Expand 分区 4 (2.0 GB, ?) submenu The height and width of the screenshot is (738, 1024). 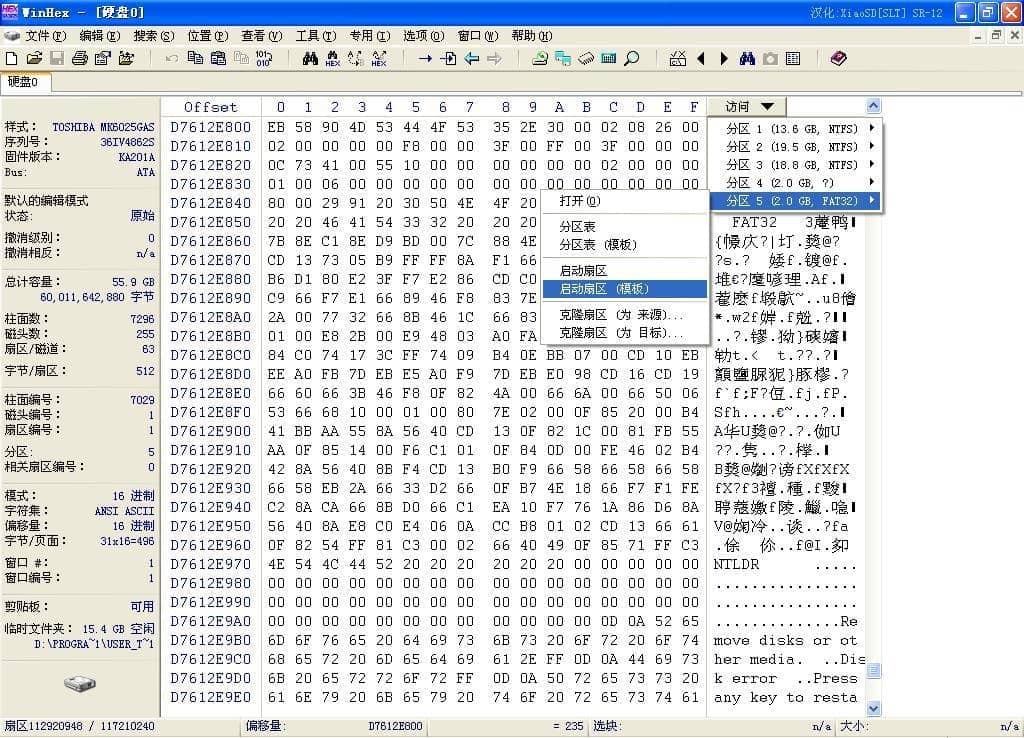coord(795,183)
